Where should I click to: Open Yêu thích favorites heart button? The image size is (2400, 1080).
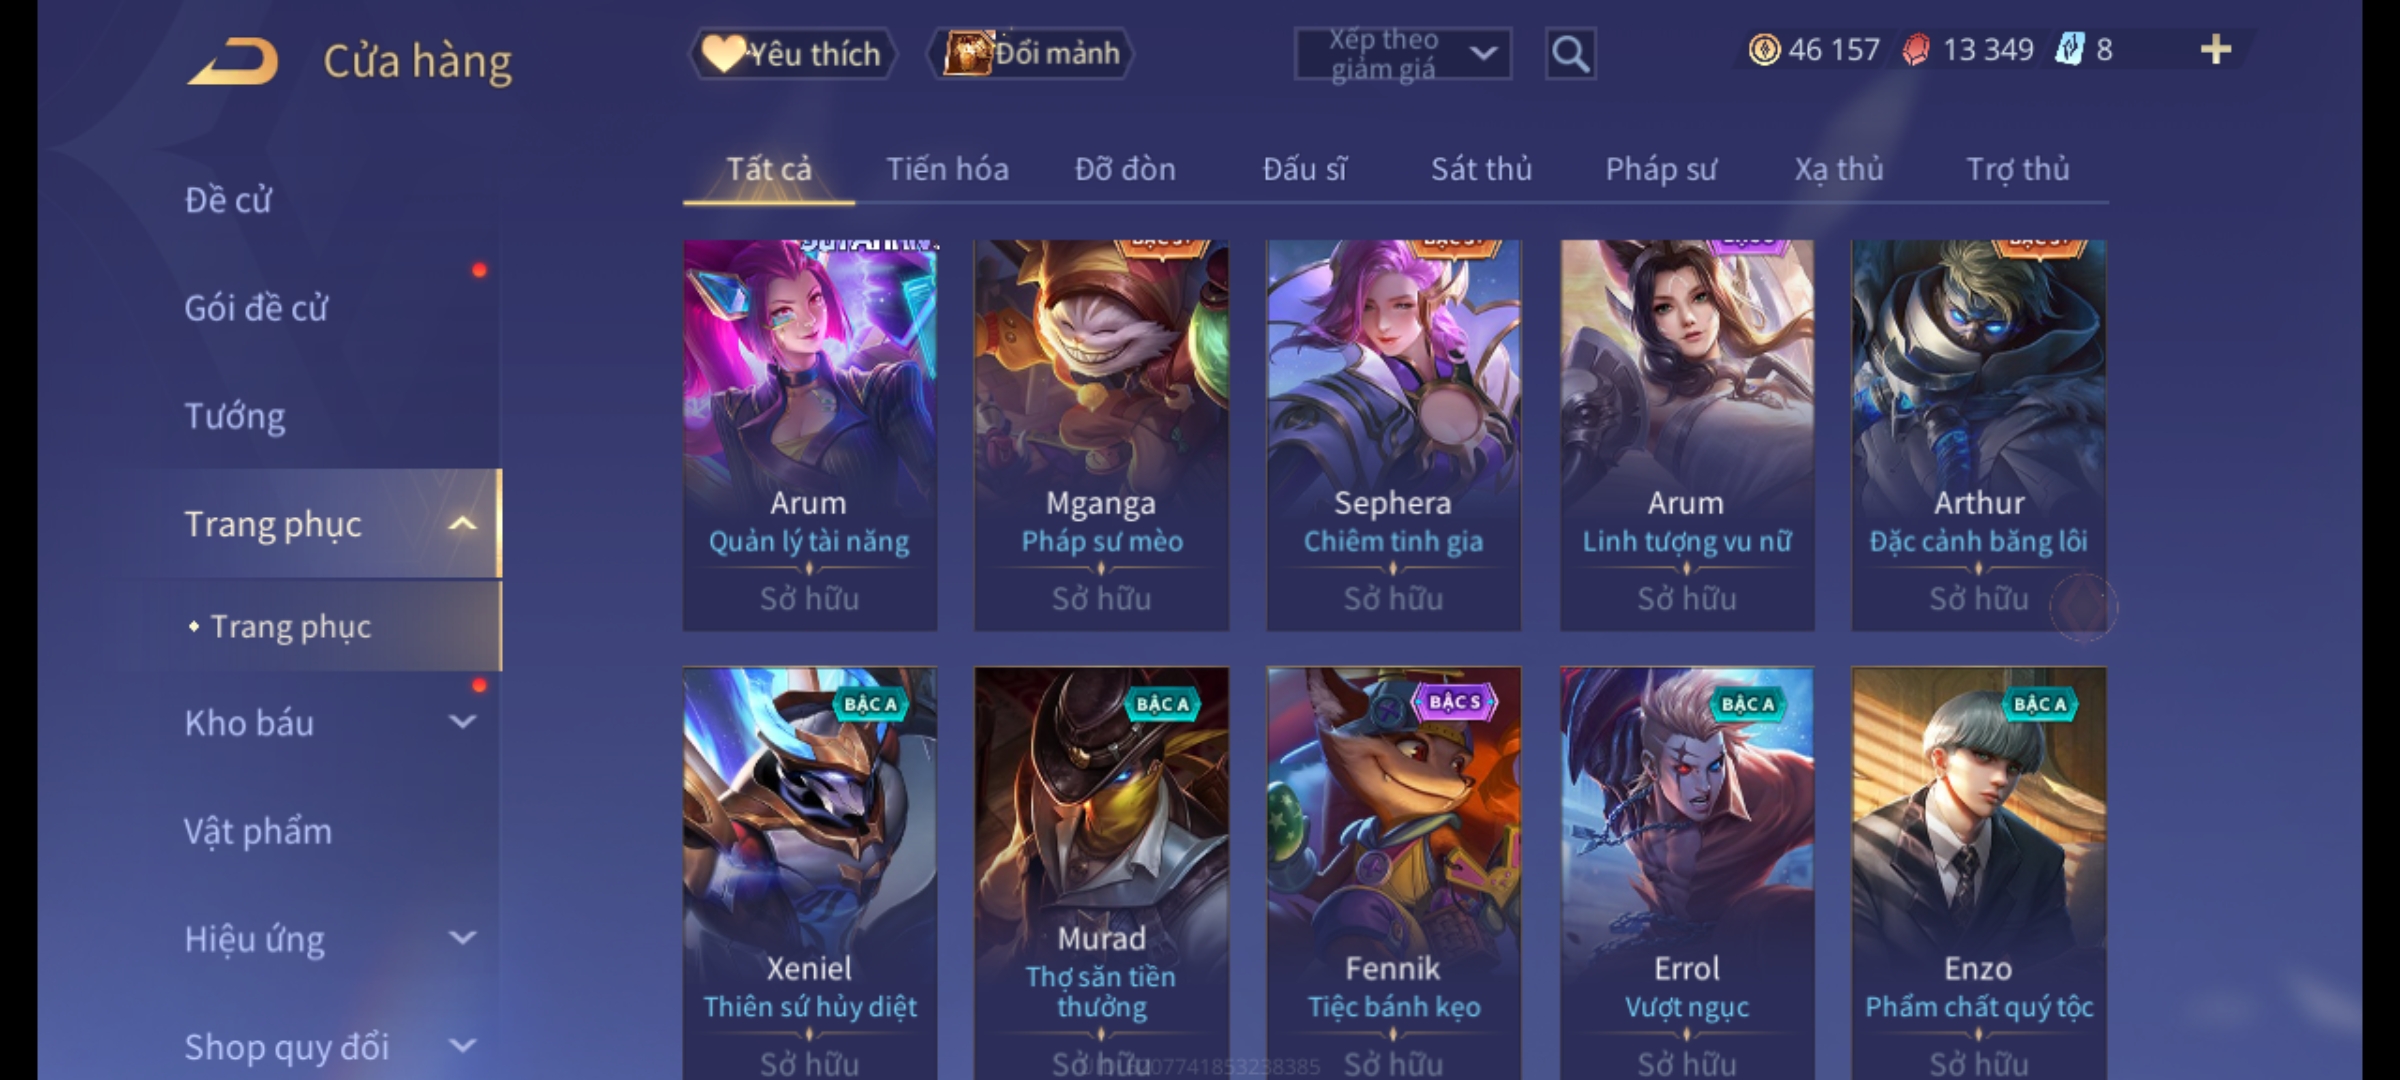tap(792, 53)
